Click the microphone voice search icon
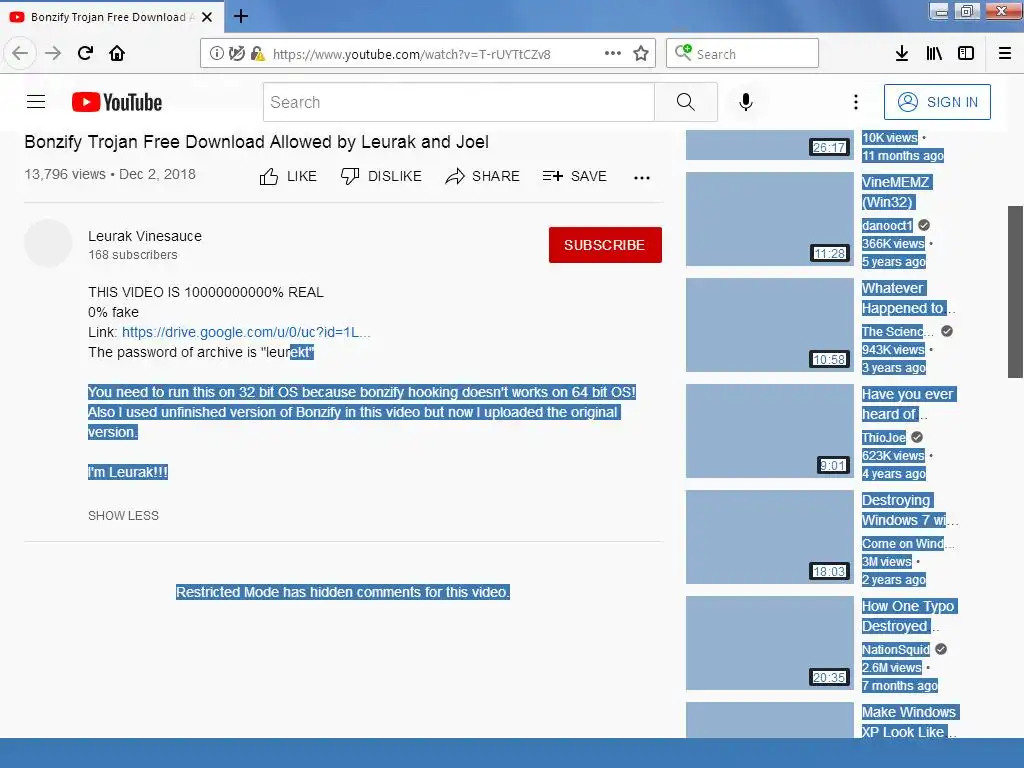Image resolution: width=1024 pixels, height=768 pixels. [746, 103]
